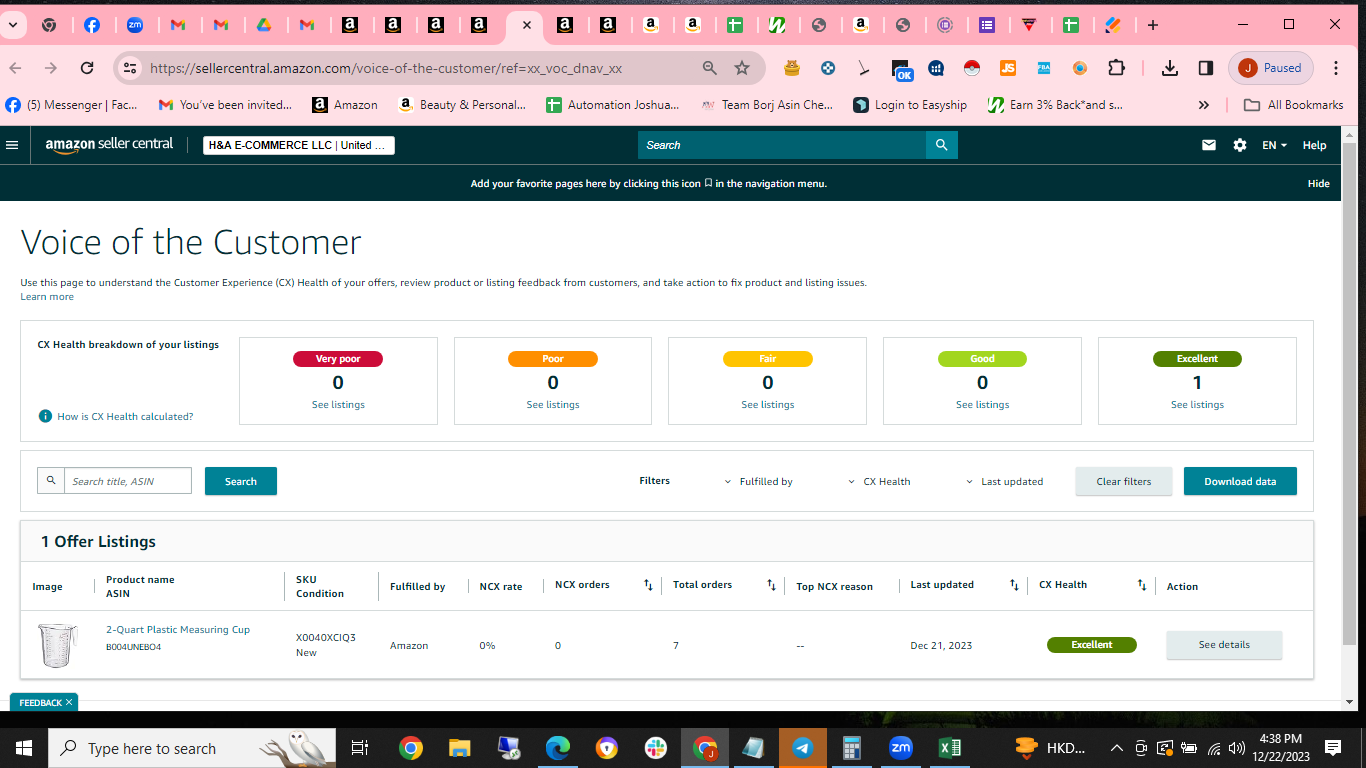Open the All Bookmarks folder

[x=1294, y=105]
